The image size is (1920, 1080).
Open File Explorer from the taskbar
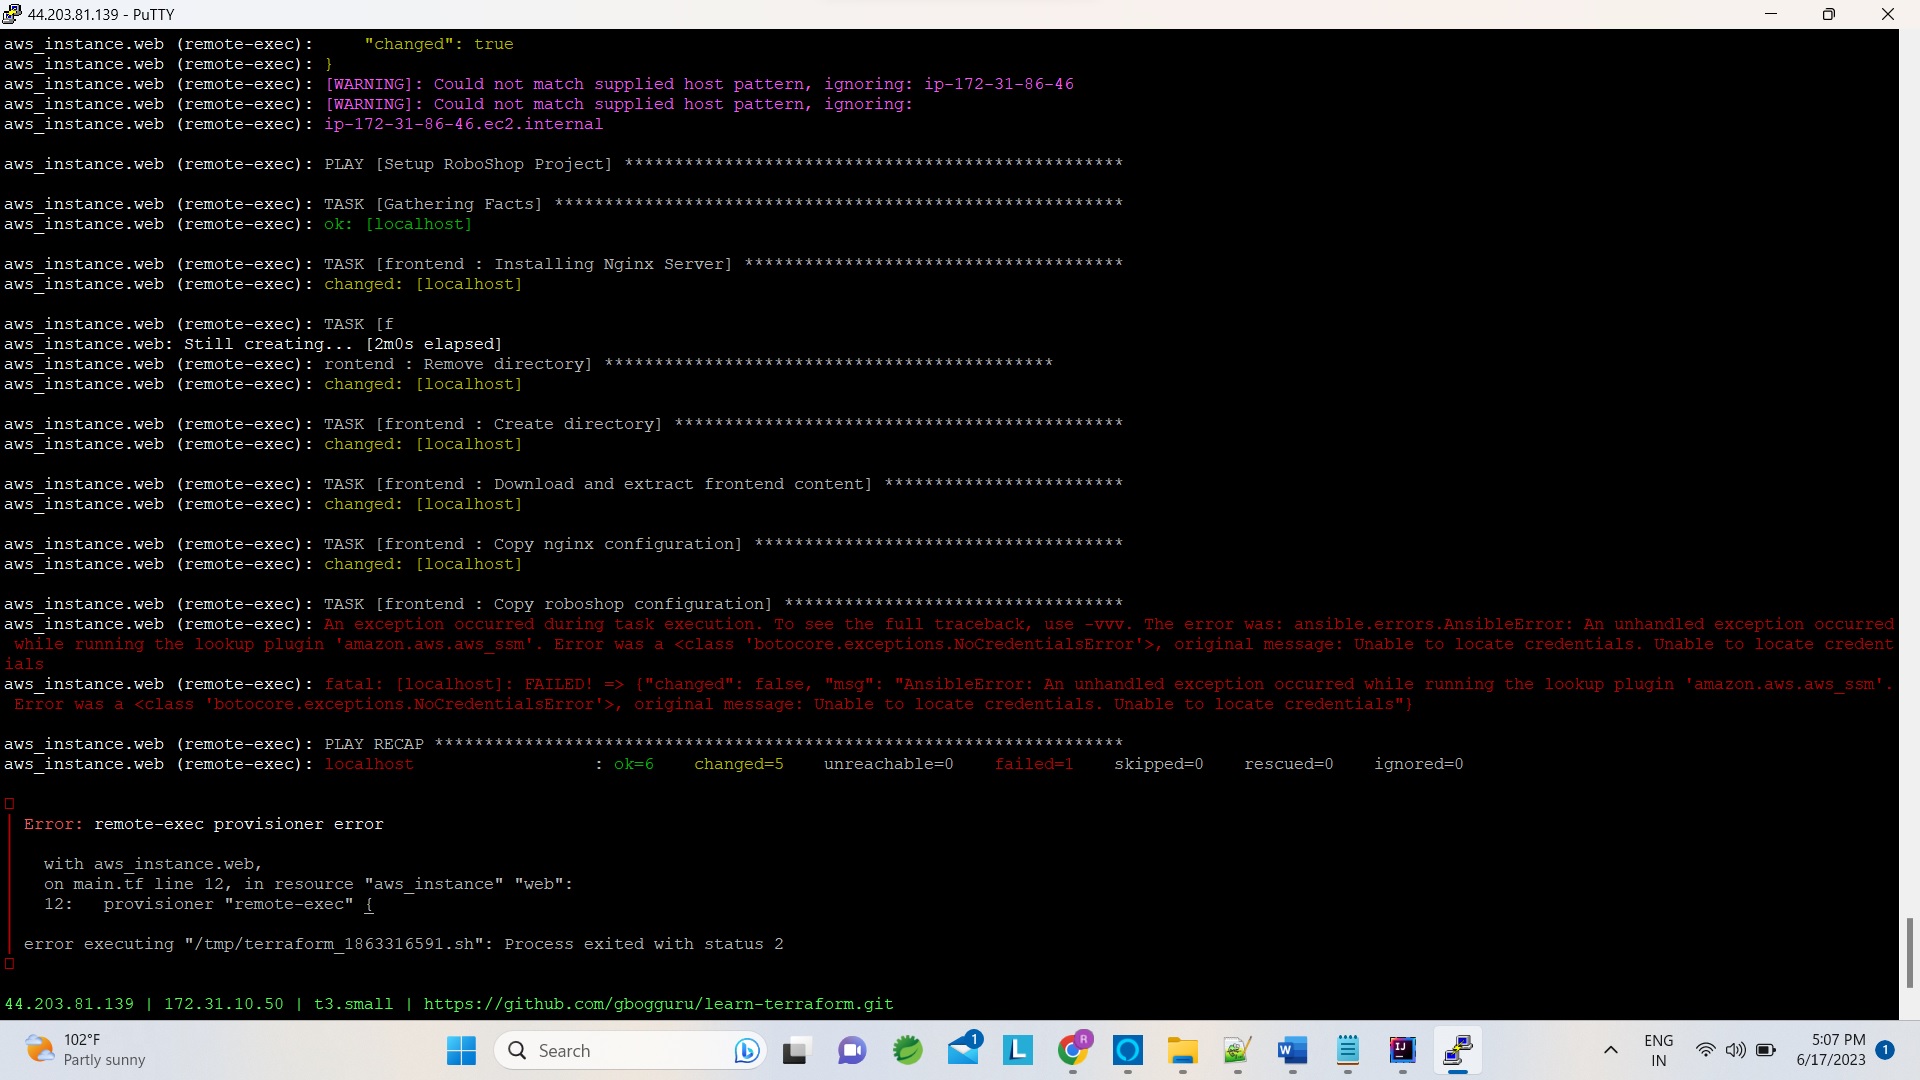point(1183,1051)
